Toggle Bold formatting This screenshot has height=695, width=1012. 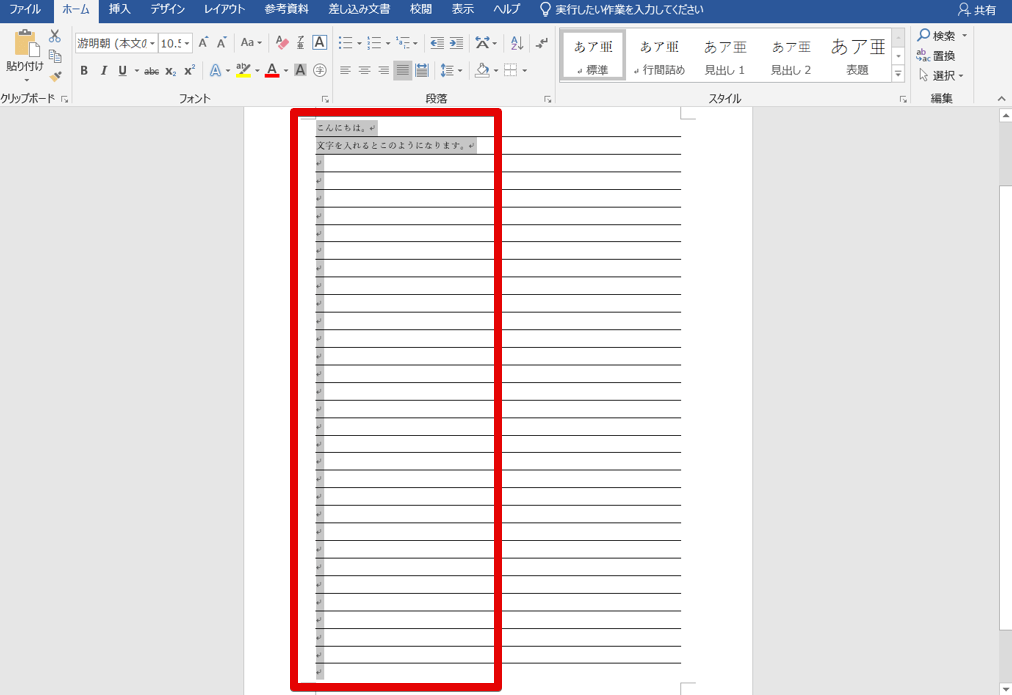[84, 71]
